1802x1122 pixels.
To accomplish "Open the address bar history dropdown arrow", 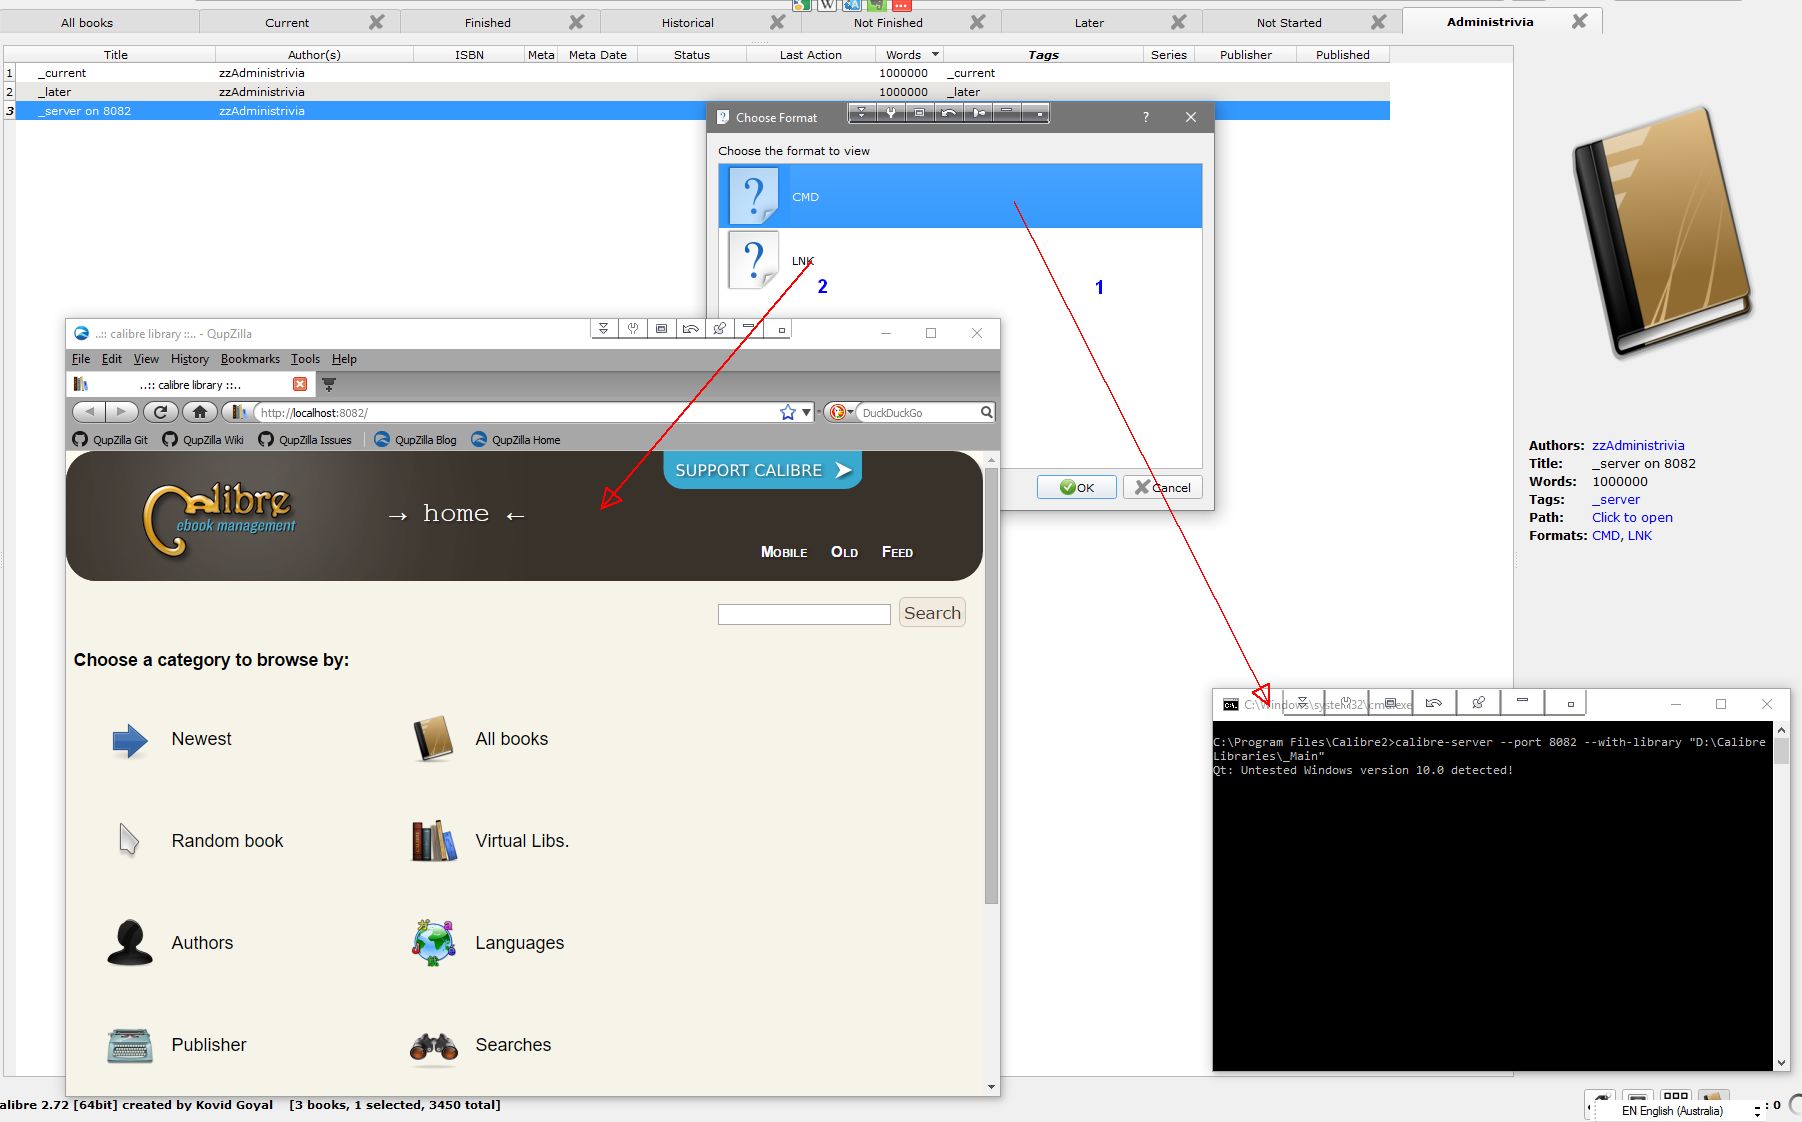I will pyautogui.click(x=806, y=412).
